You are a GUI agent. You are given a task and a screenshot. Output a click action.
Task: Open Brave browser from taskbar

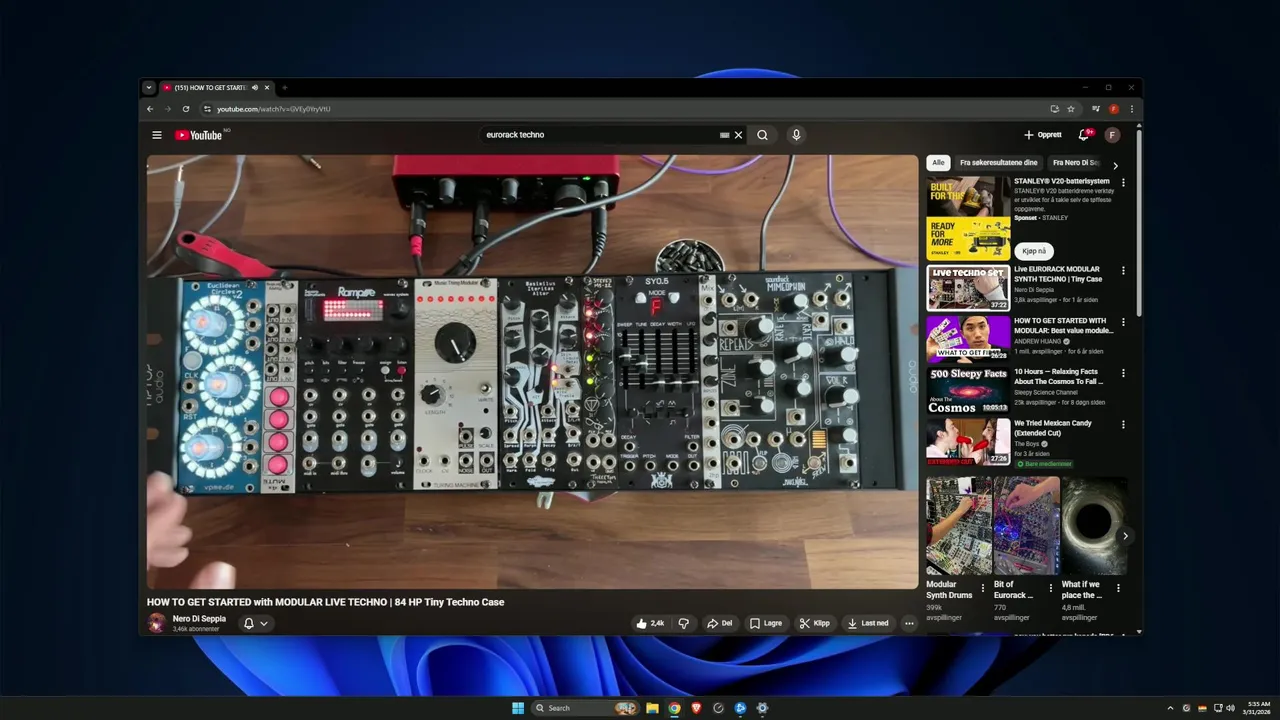(x=696, y=708)
